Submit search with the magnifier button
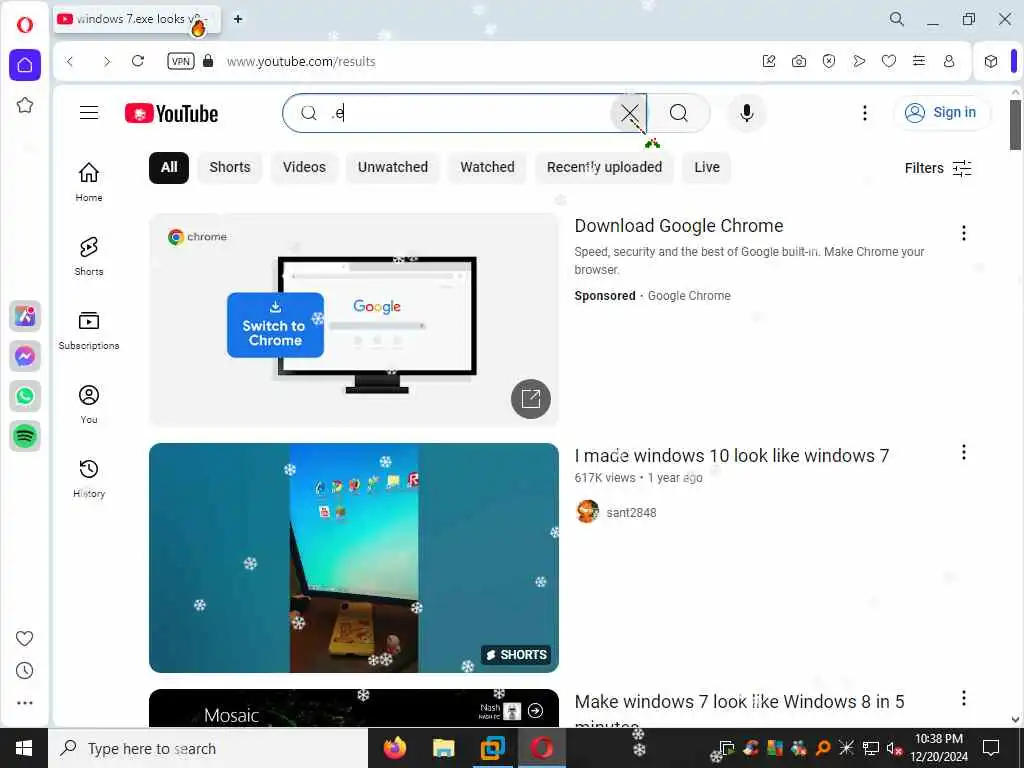Screen dimensions: 1024x768 pyautogui.click(x=679, y=113)
